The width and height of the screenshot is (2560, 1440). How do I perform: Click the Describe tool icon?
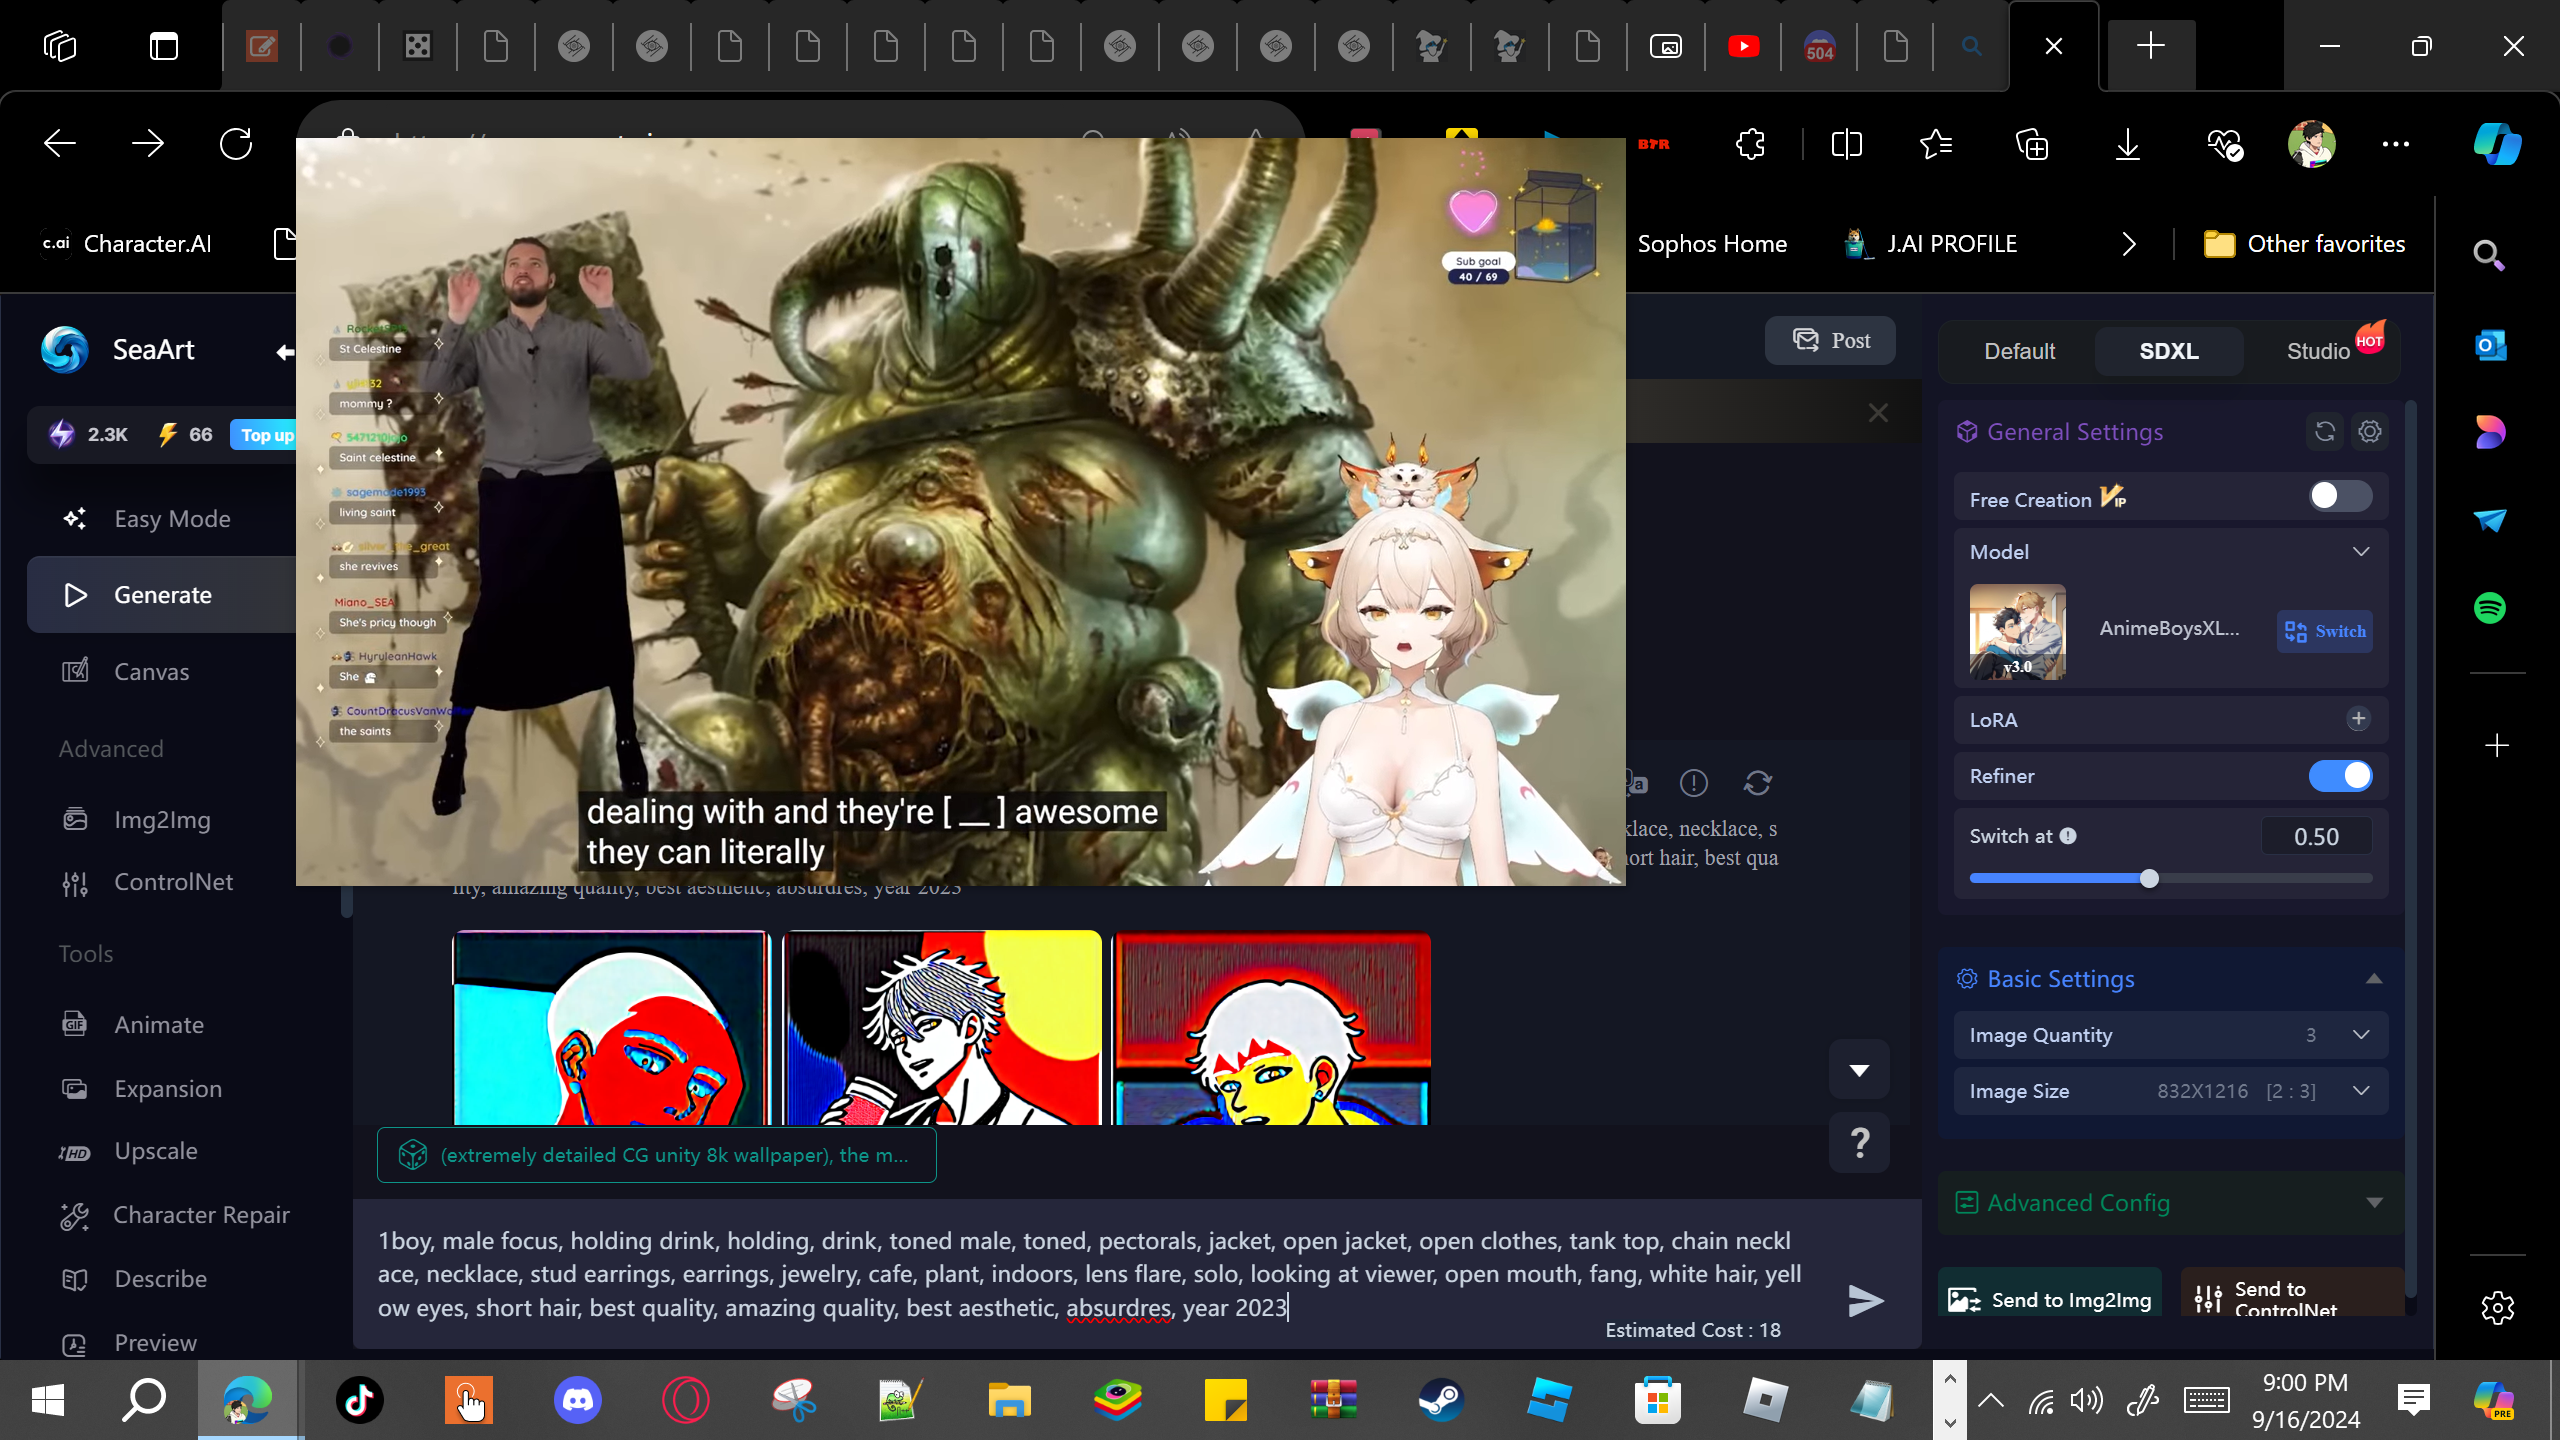click(x=75, y=1280)
